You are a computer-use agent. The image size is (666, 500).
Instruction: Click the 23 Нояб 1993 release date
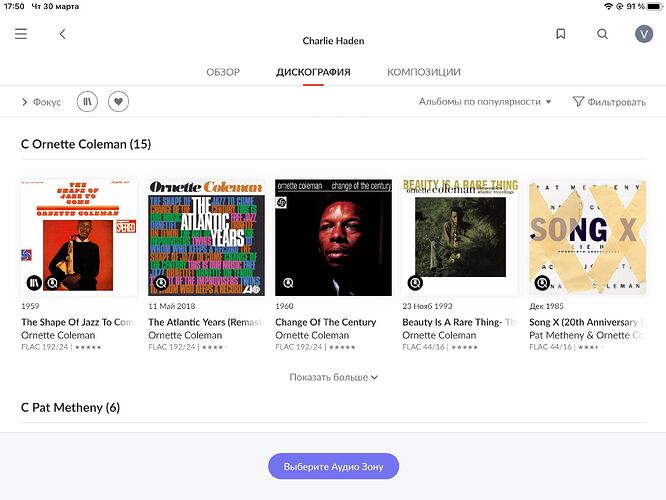click(x=427, y=306)
